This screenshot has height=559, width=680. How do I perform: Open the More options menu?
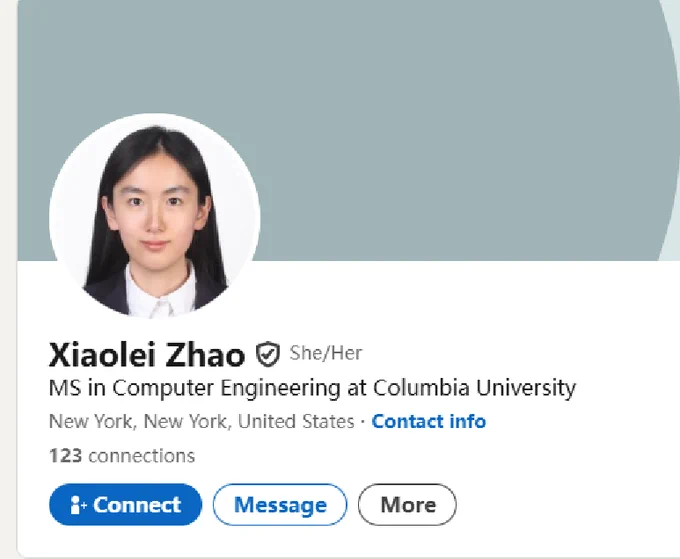coord(407,504)
